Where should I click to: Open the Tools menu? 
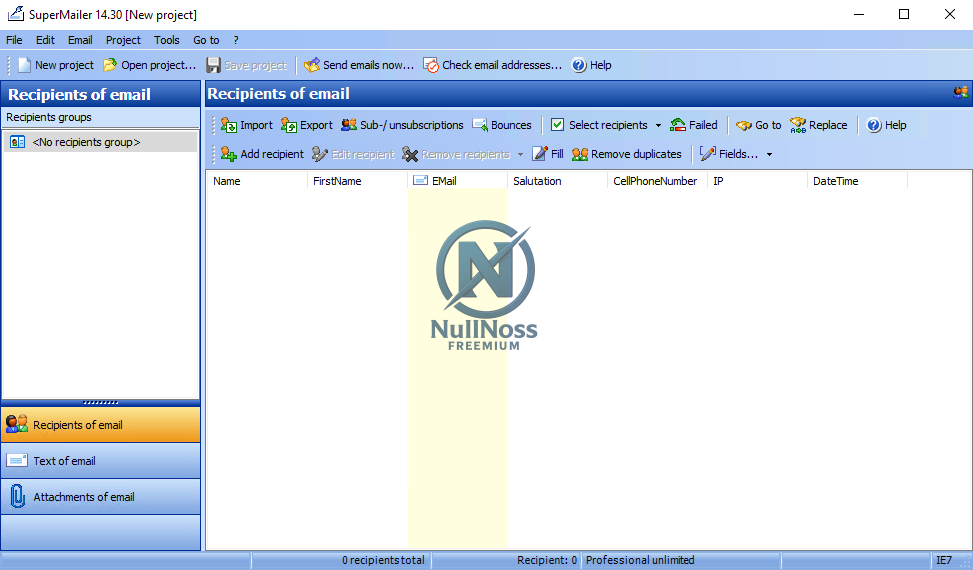[x=166, y=40]
